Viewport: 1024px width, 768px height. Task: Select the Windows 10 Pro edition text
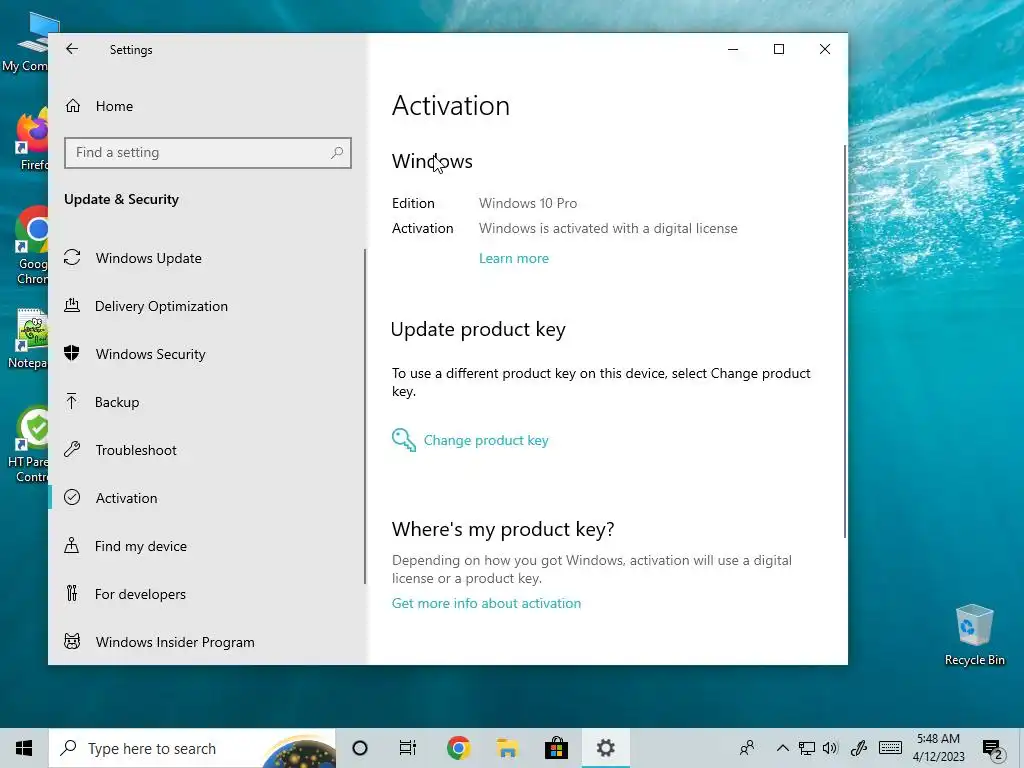coord(528,204)
